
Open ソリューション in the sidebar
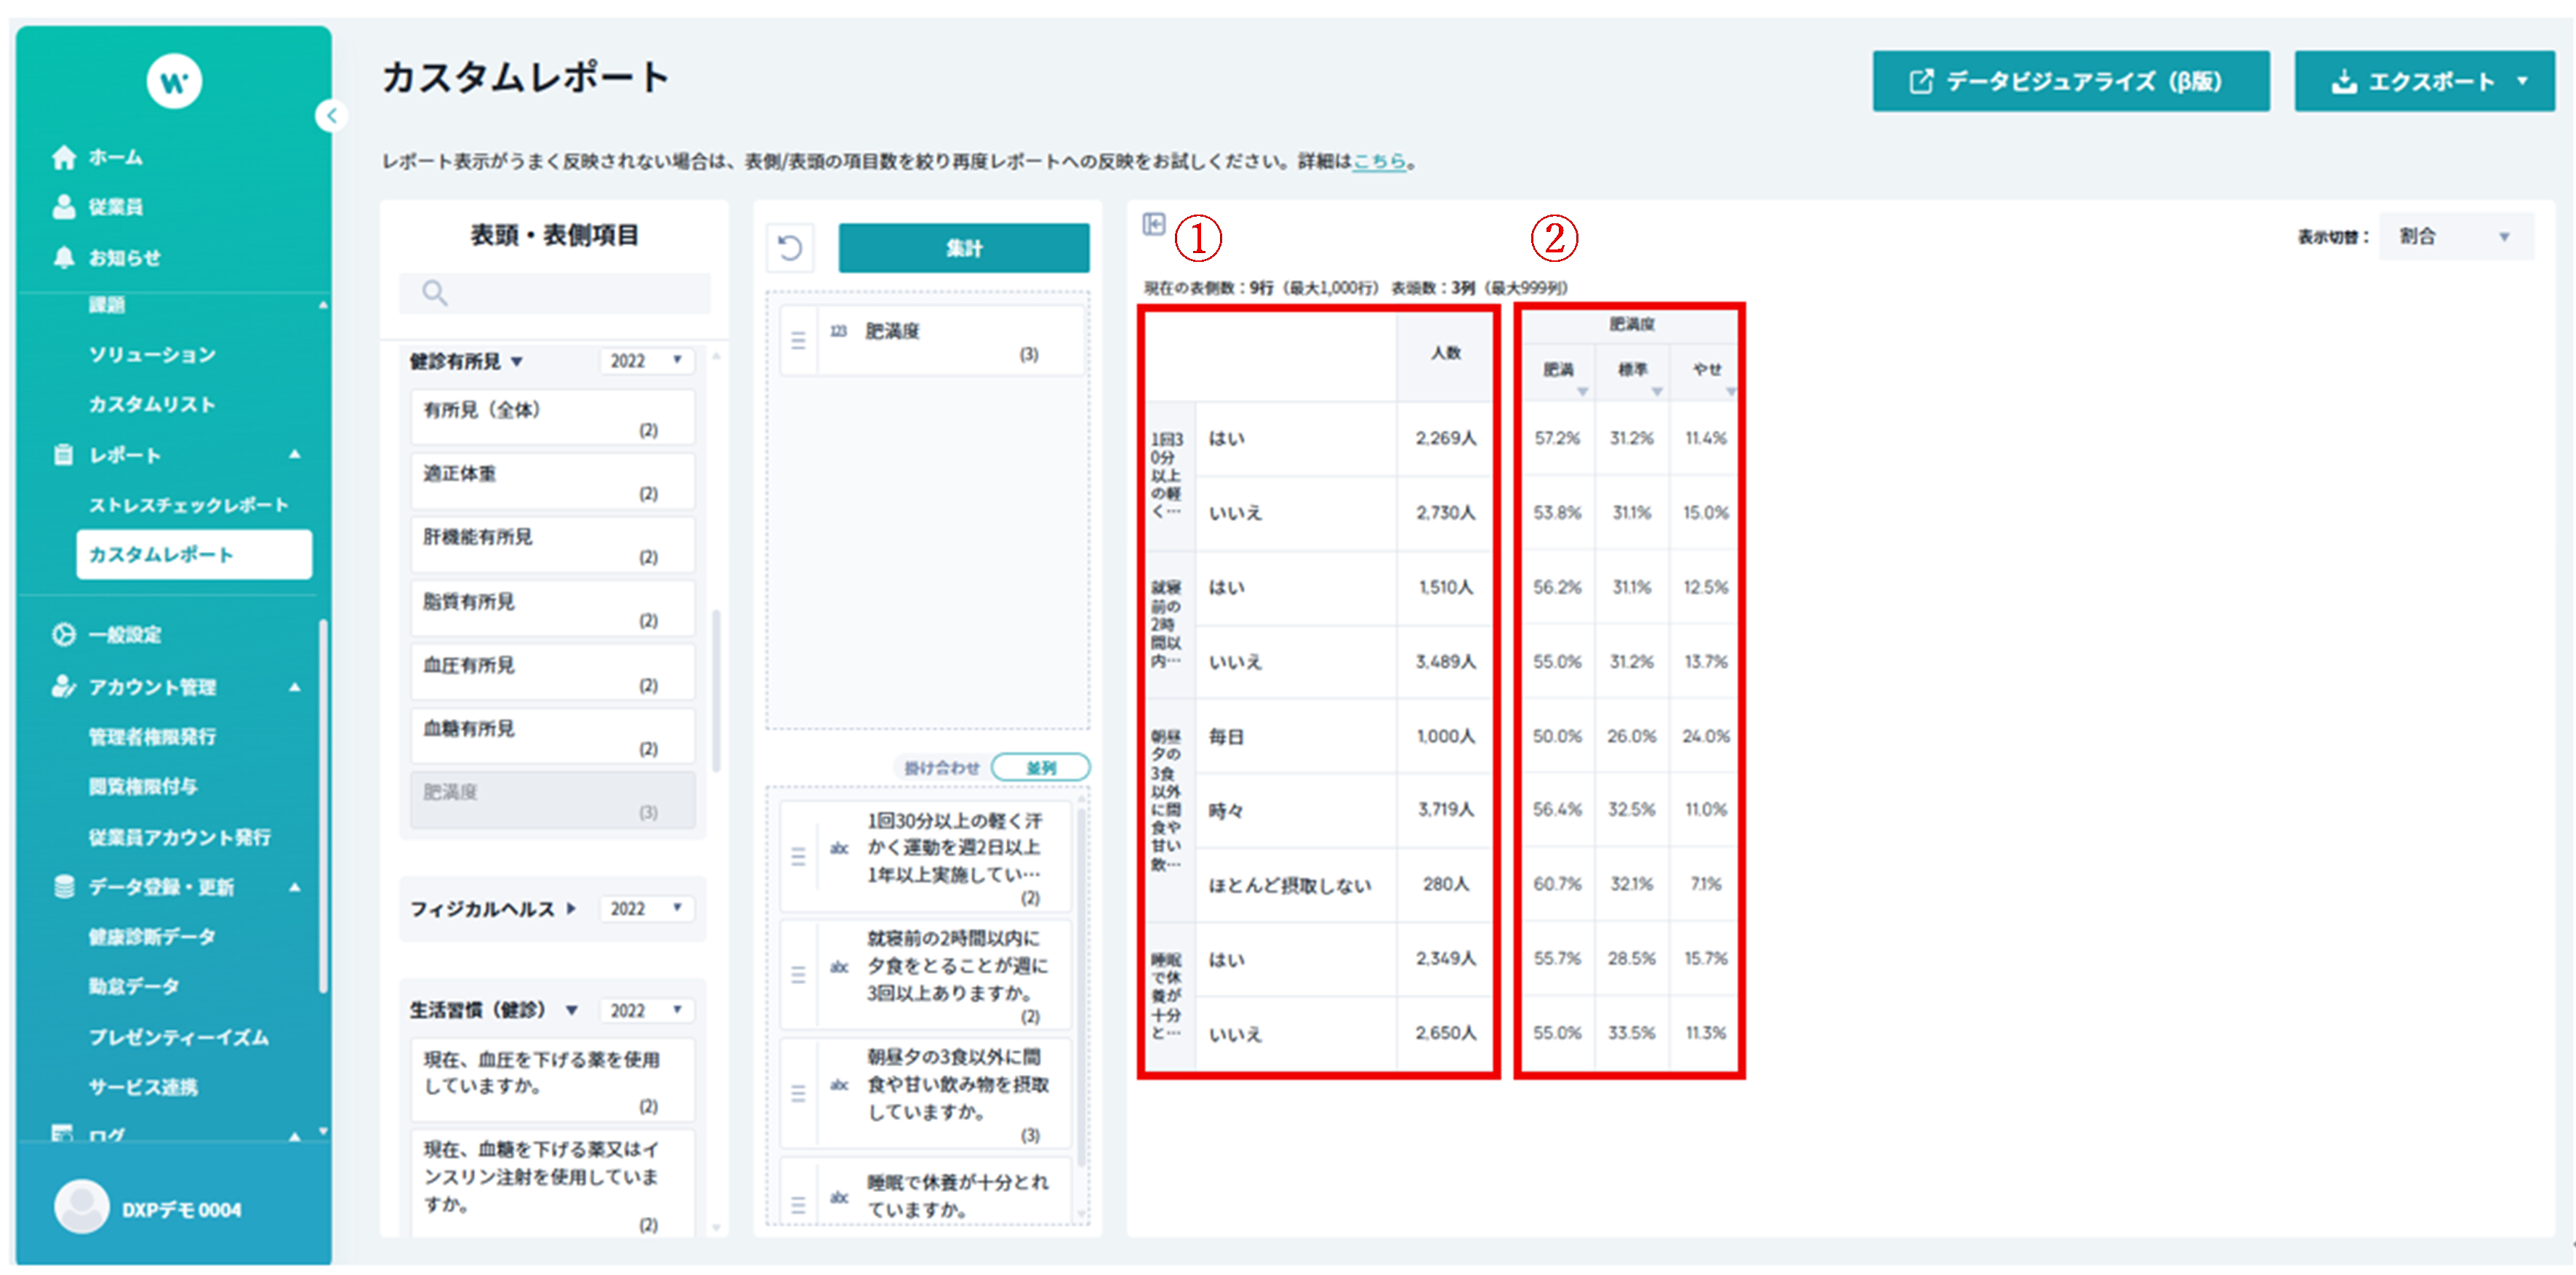[x=152, y=355]
